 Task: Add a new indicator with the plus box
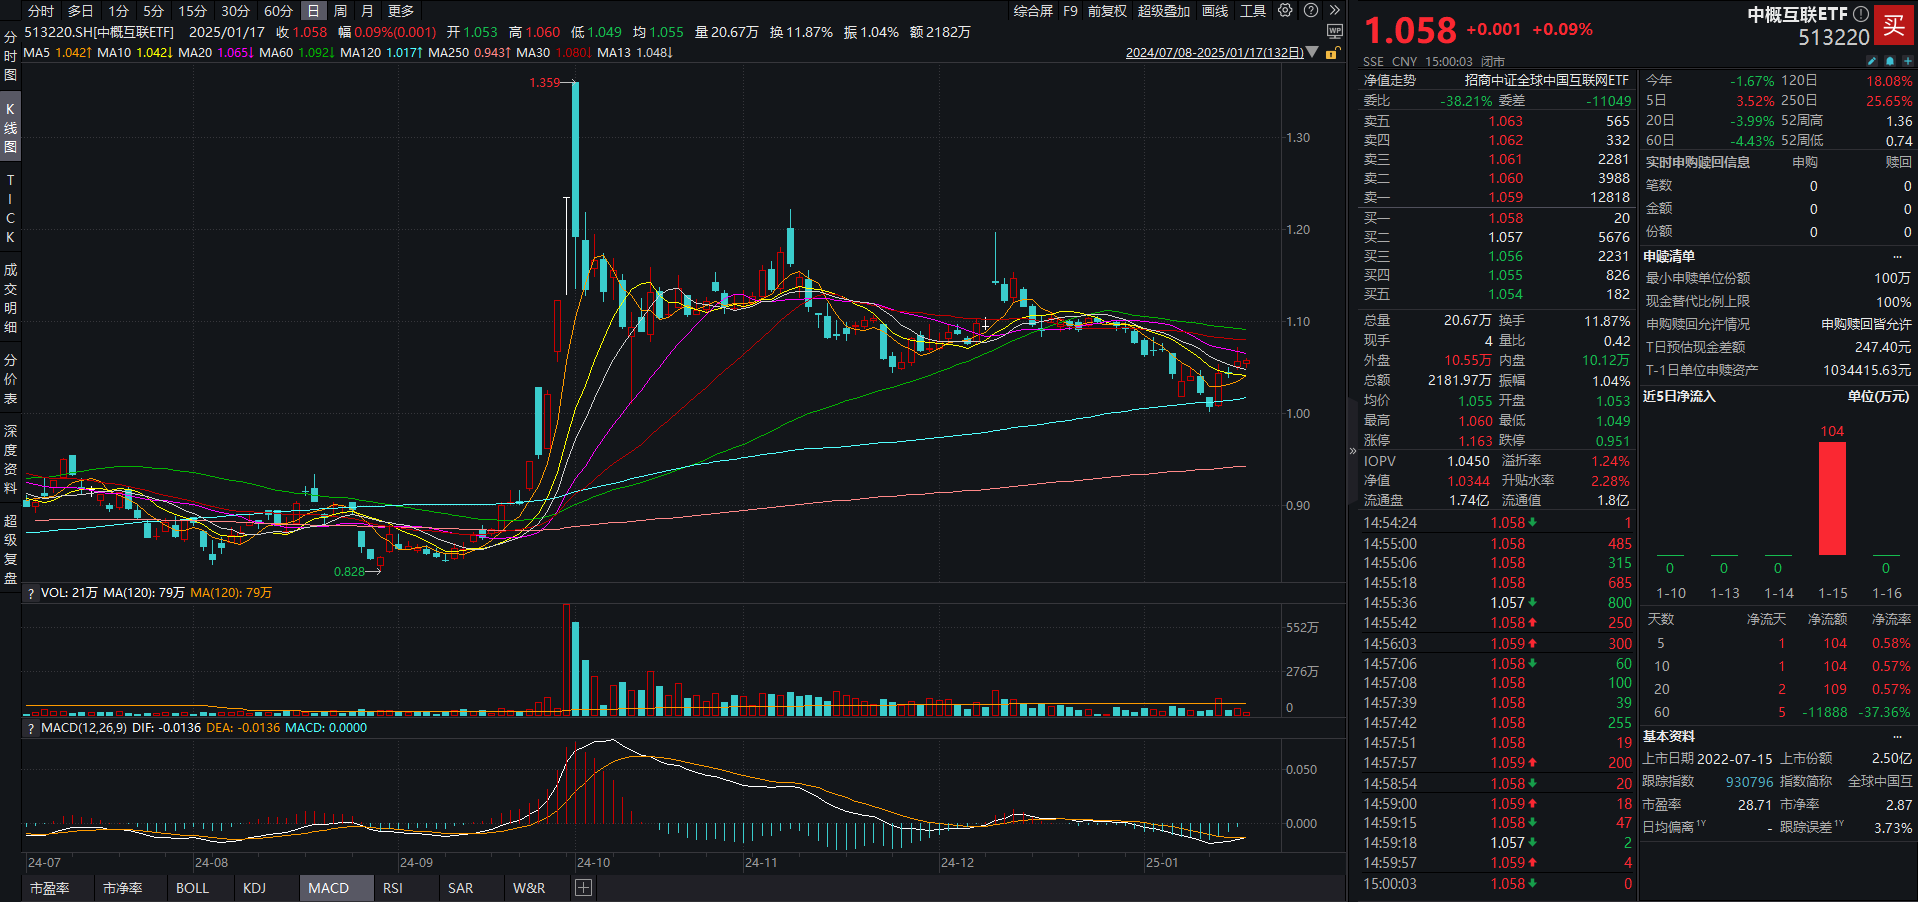[x=584, y=888]
